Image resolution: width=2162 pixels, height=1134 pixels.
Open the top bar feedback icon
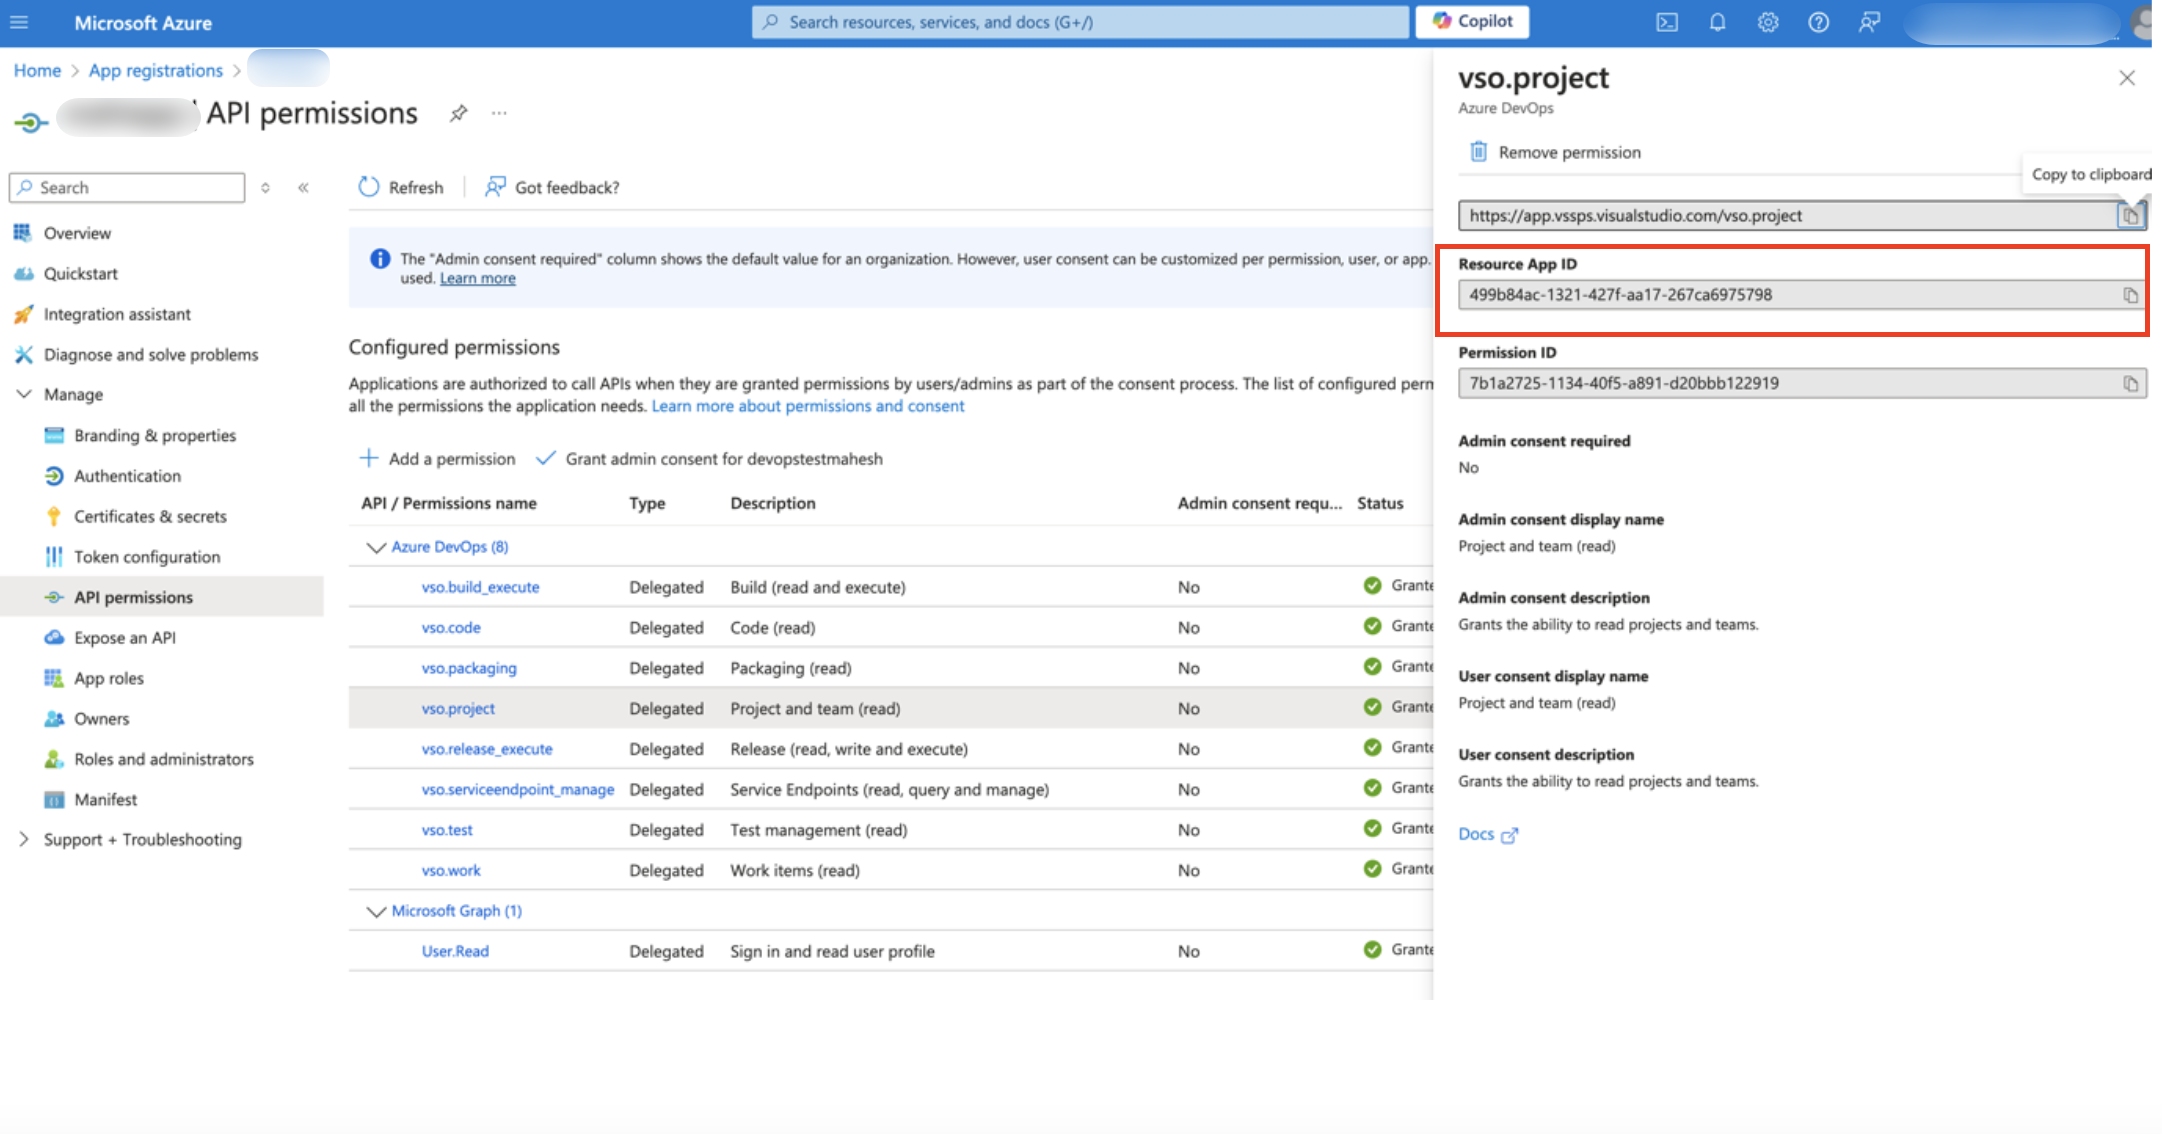click(1869, 22)
